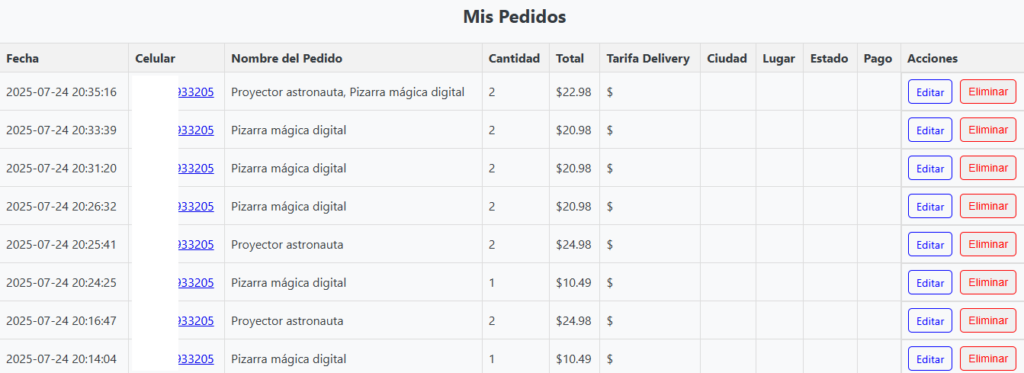This screenshot has height=373, width=1024.
Task: Click the Total column header
Action: point(570,58)
